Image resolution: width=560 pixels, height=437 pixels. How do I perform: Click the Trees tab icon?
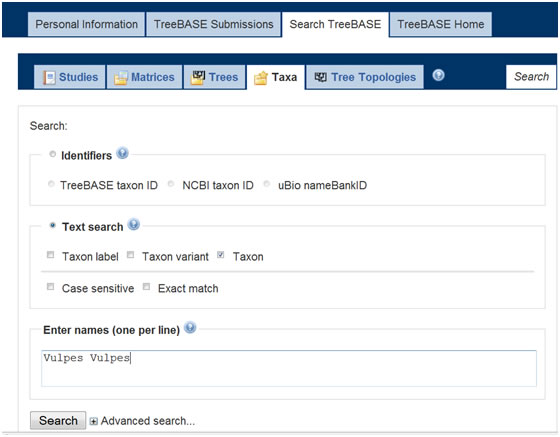[x=198, y=77]
